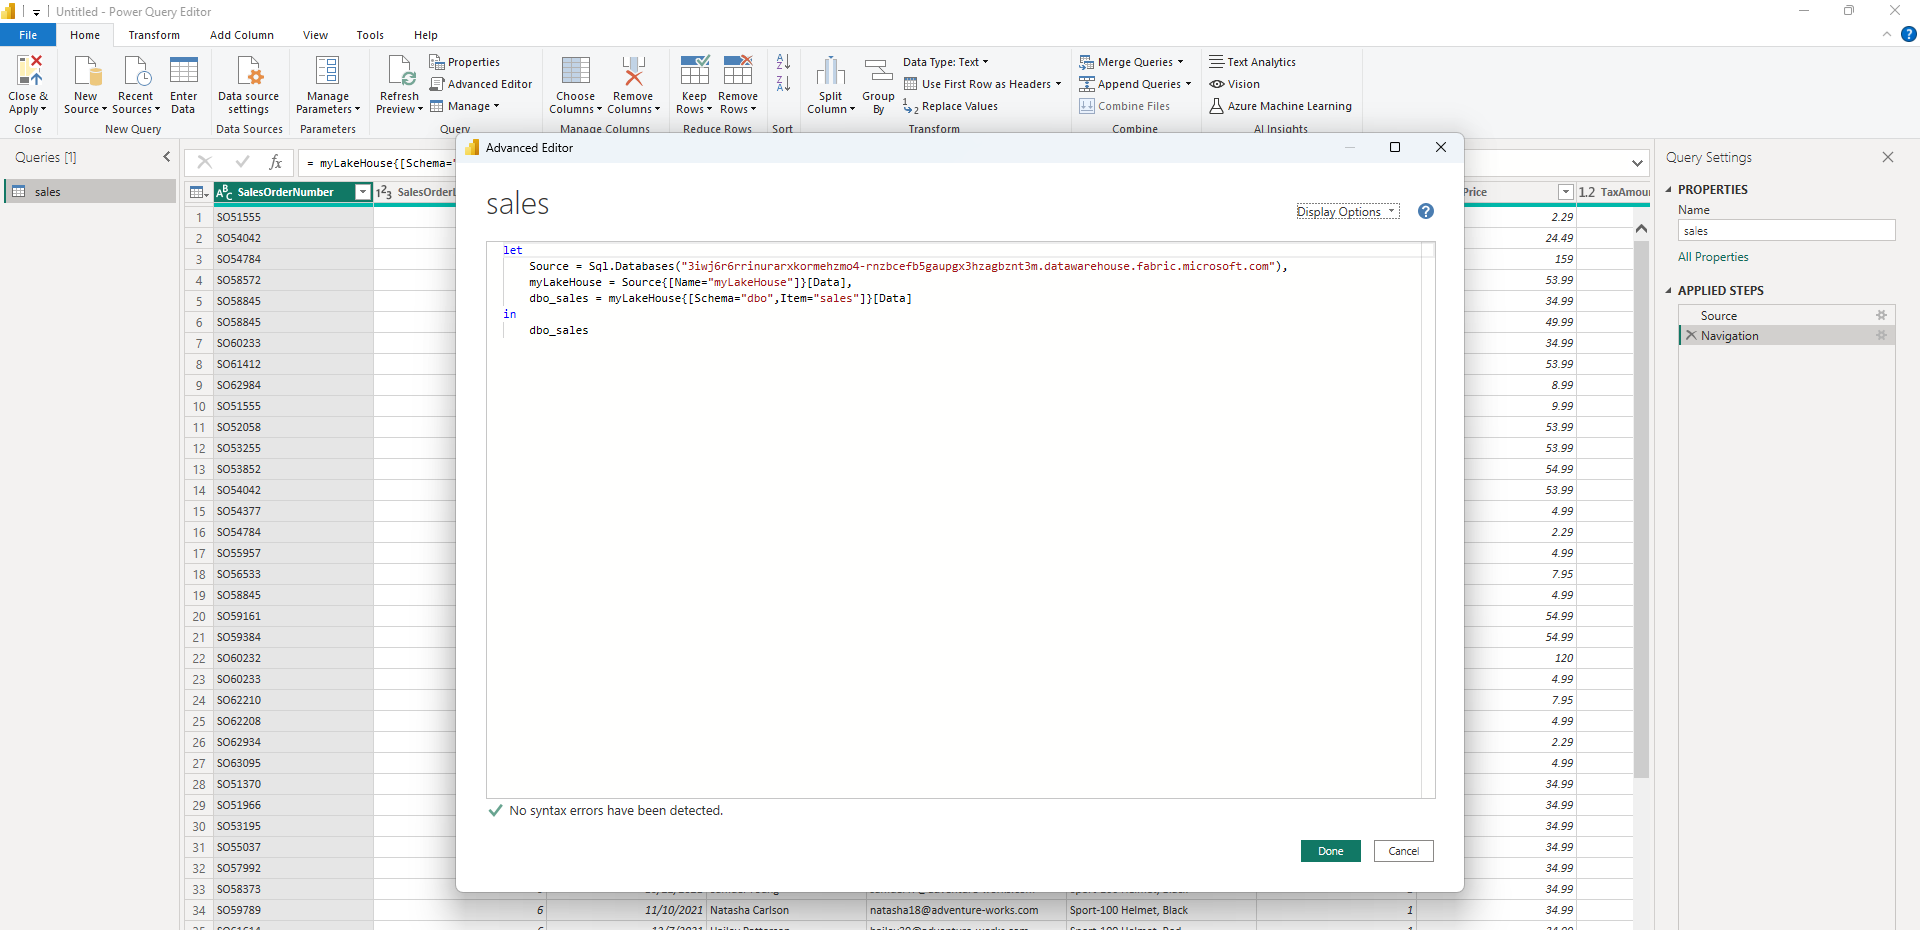Open the sort descending icon
Viewport: 1920px width, 930px height.
783,83
